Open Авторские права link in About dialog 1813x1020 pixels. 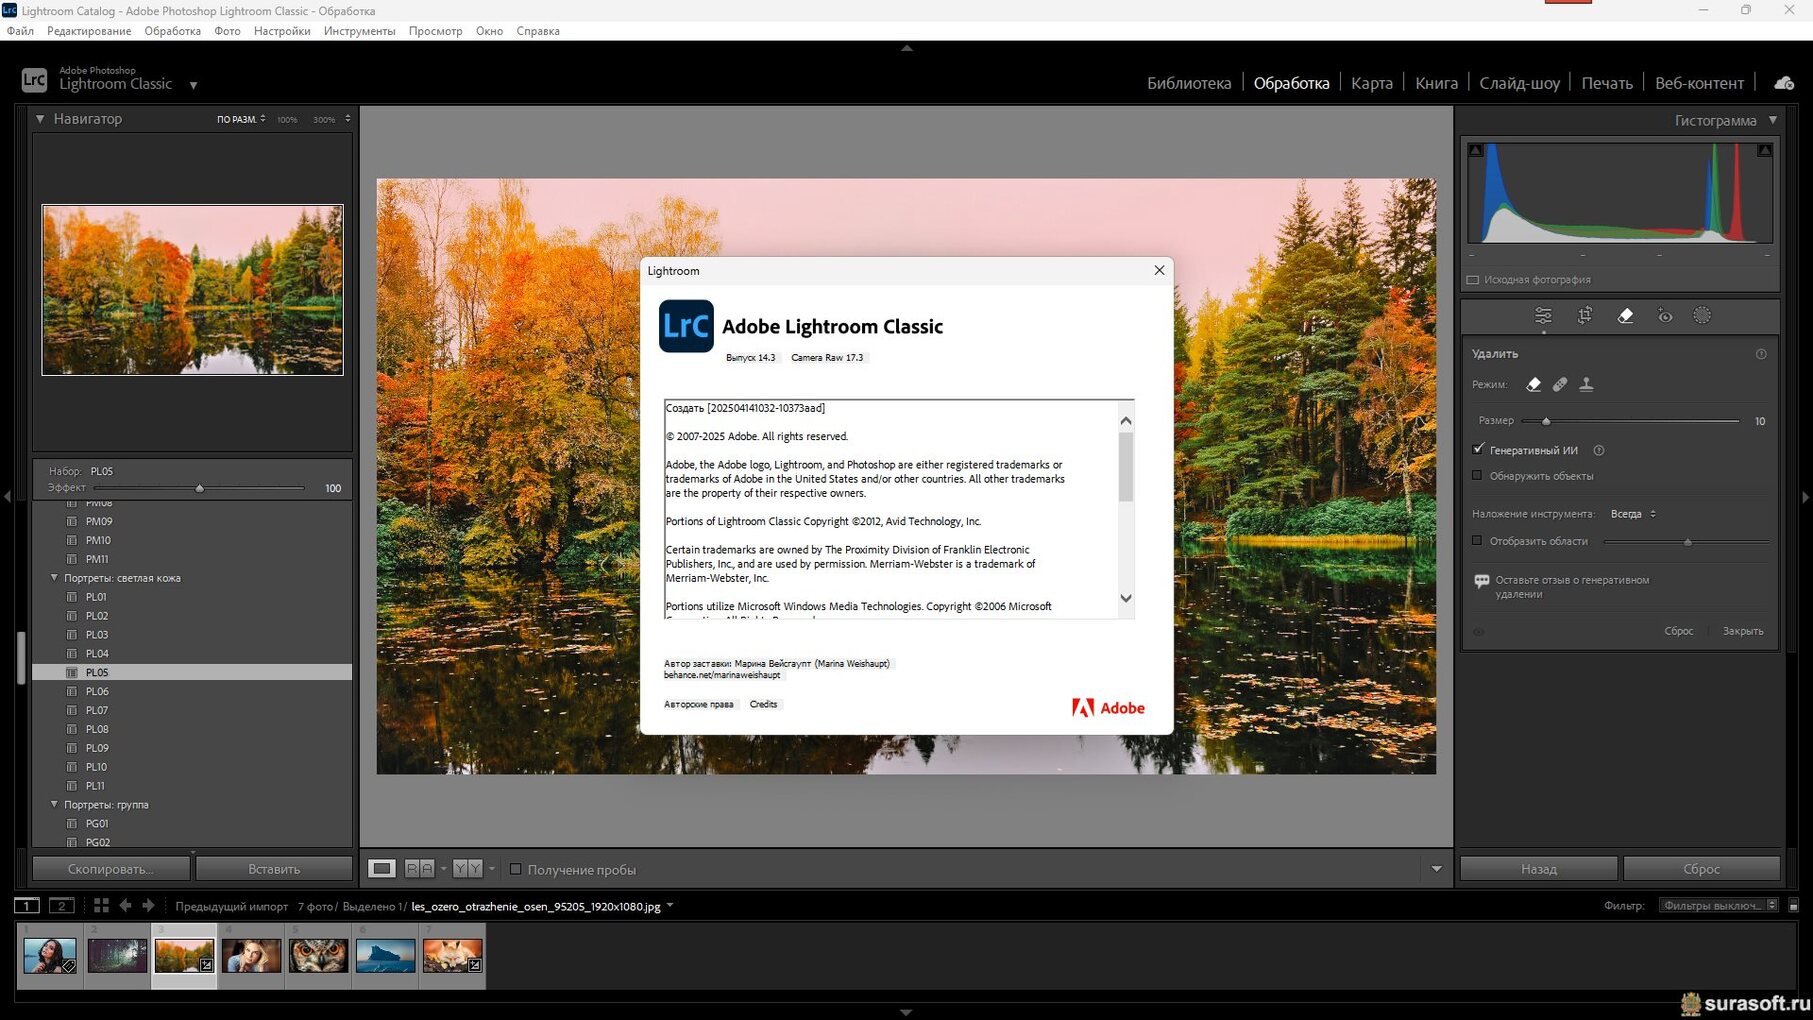(x=698, y=704)
